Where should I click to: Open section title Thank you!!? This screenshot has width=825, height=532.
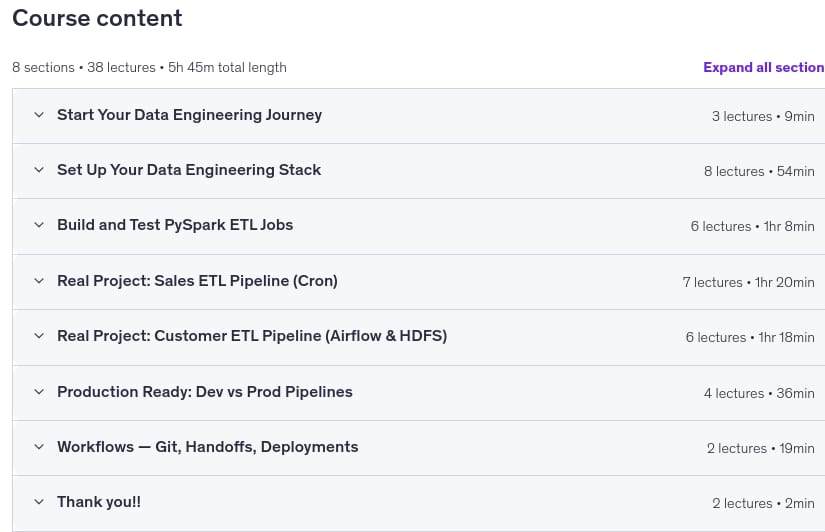(99, 502)
